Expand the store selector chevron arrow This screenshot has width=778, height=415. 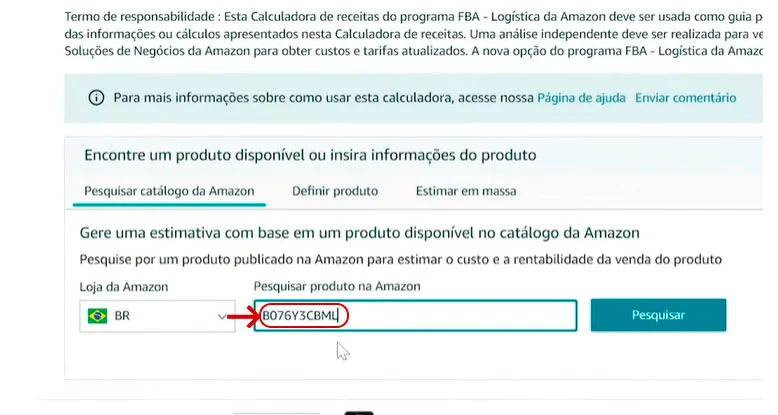[x=222, y=317]
